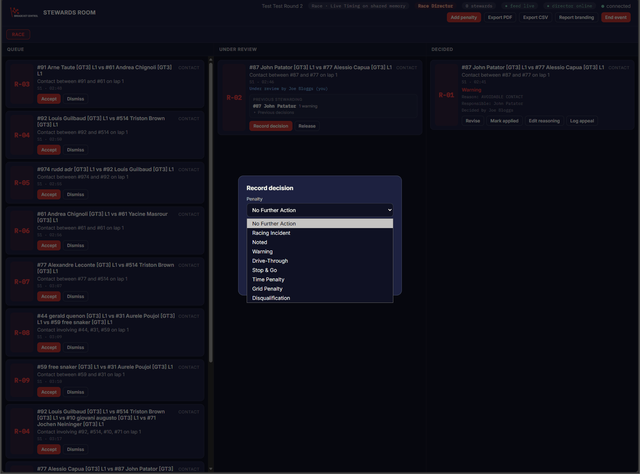Screen dimensions: 640x474
Task: Open #59 free snaker vs #31 Aurele Poujol title
Action: 105,367
